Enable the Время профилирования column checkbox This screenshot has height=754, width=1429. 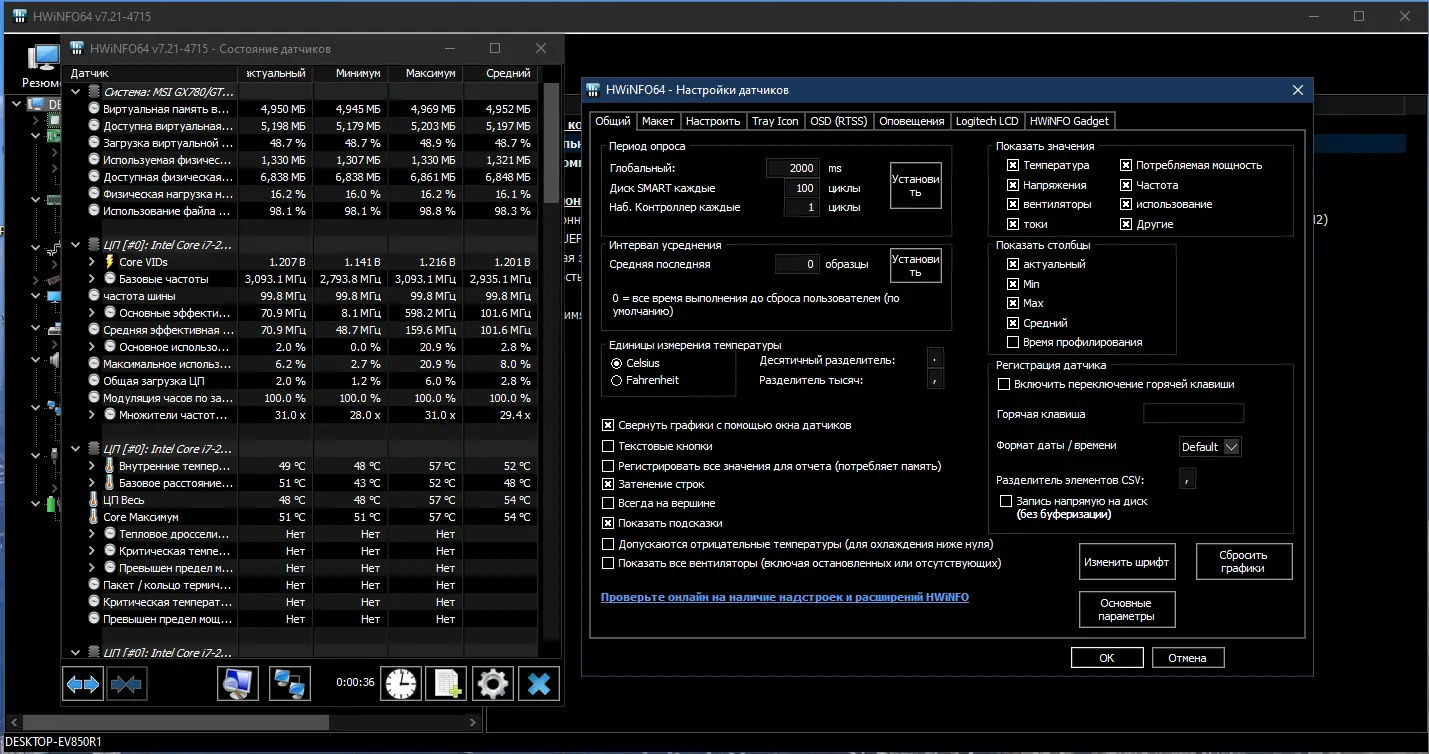(1013, 342)
